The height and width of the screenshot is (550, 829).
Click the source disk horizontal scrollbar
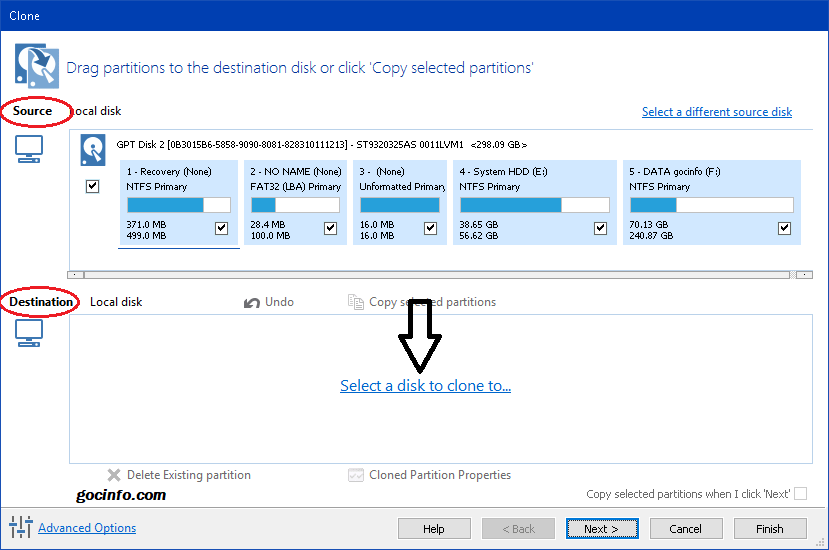tap(440, 274)
